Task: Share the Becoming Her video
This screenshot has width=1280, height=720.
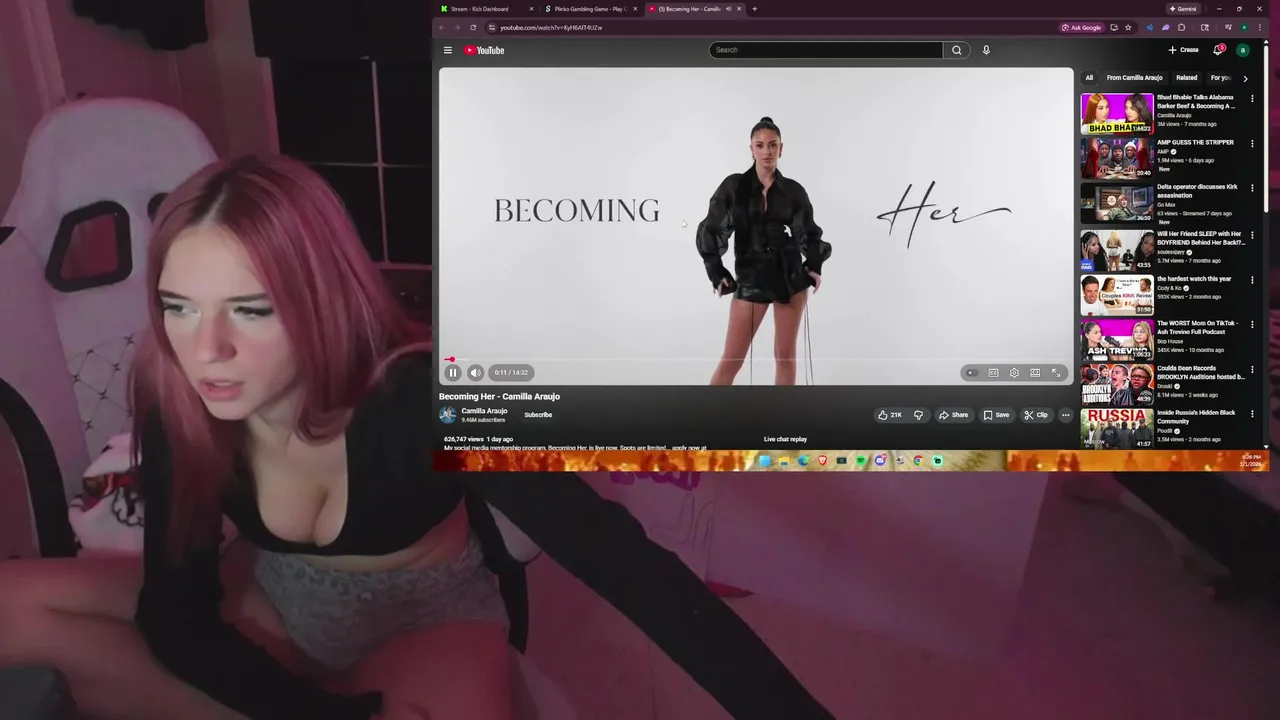Action: coord(953,415)
